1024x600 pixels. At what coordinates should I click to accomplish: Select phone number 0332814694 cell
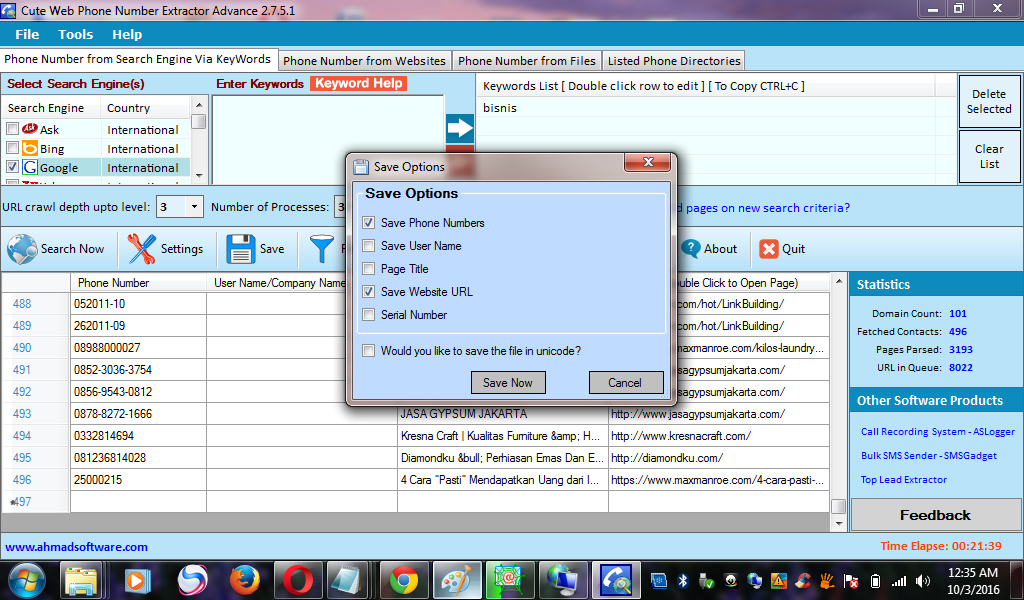point(138,435)
